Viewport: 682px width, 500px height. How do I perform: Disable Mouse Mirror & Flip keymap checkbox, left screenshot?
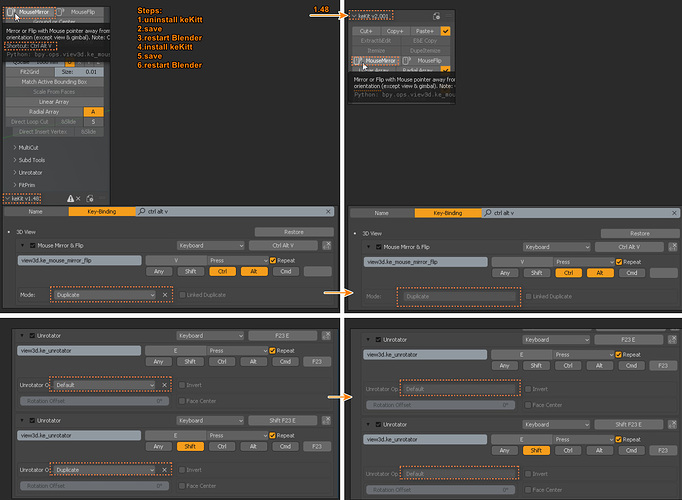tap(32, 246)
